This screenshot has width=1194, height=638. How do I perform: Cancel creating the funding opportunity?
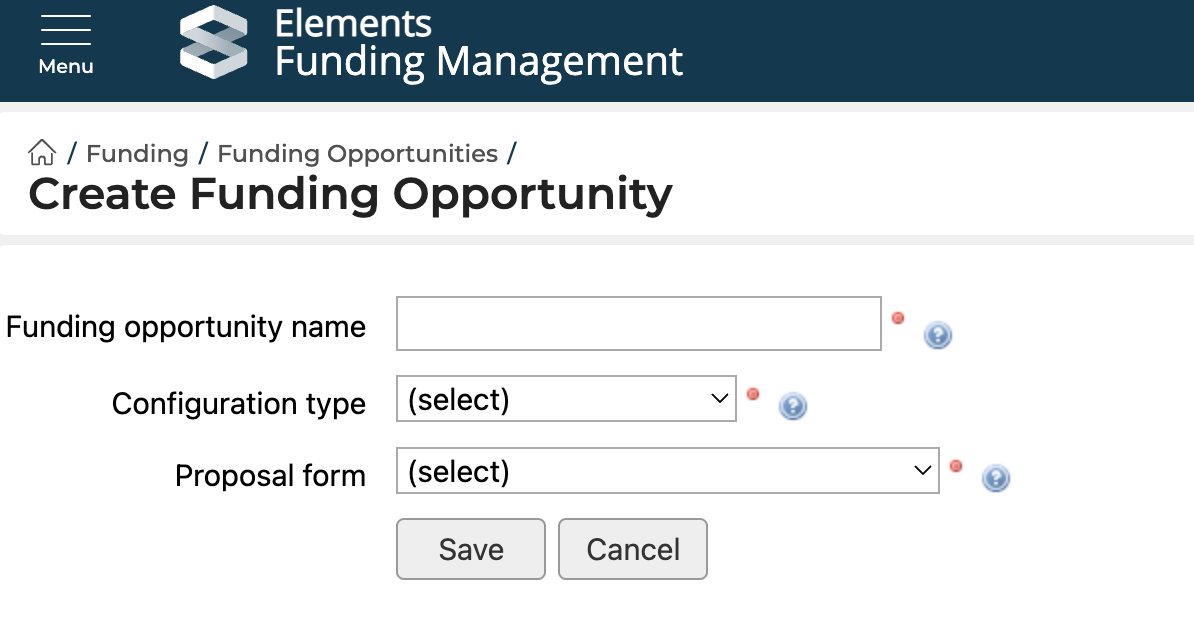(632, 549)
